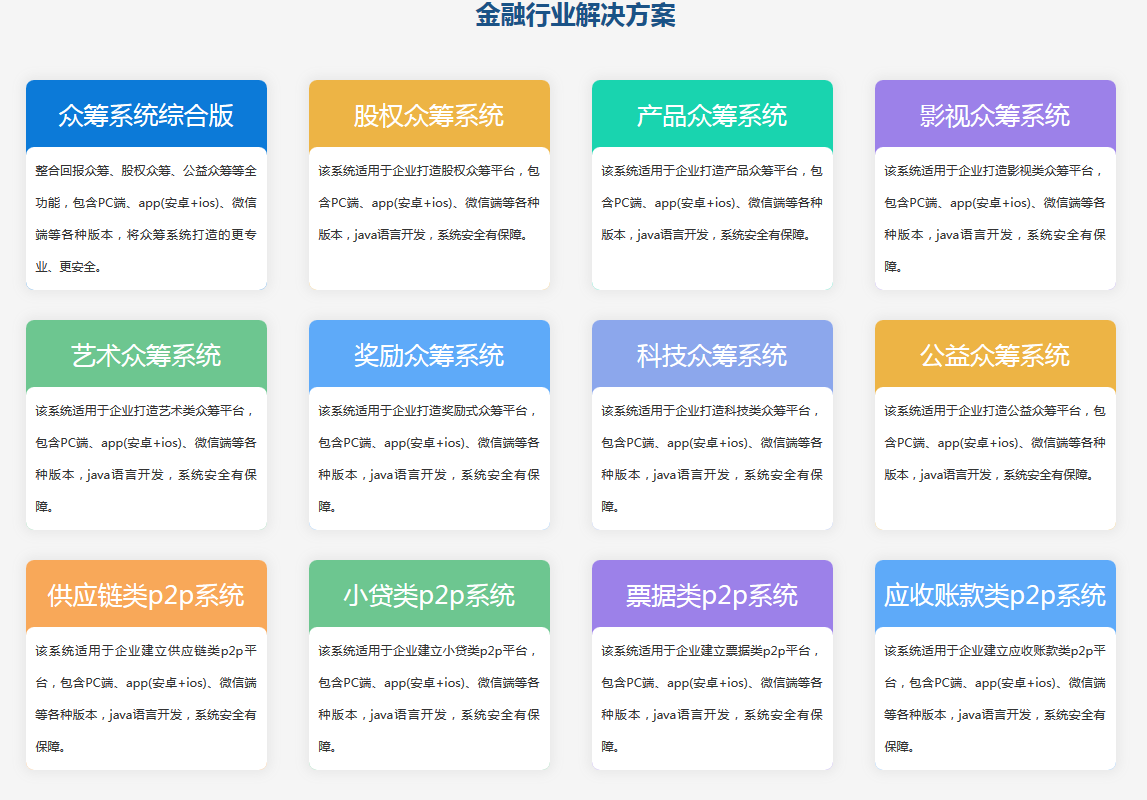This screenshot has width=1147, height=800.
Task: Select the description under 股权众筹系统
Action: point(429,203)
